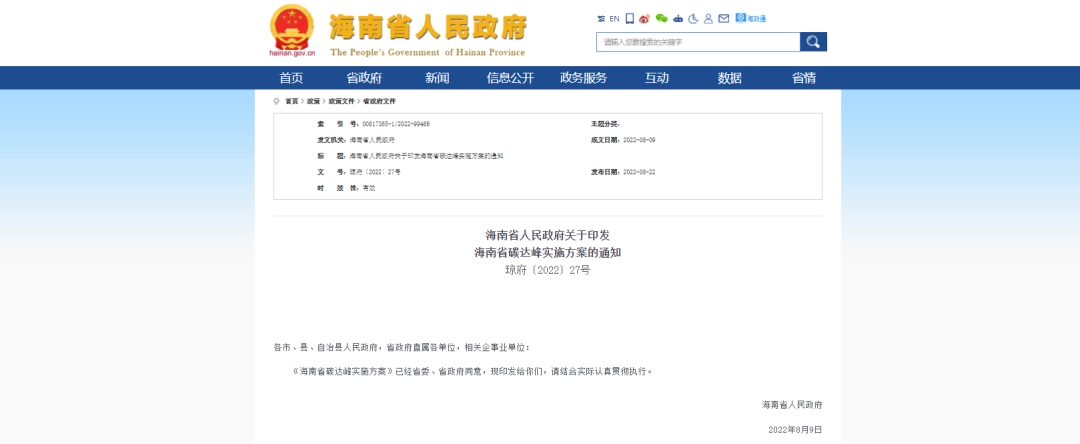Select 数据 in the navigation bar
The width and height of the screenshot is (1080, 444).
click(x=730, y=78)
